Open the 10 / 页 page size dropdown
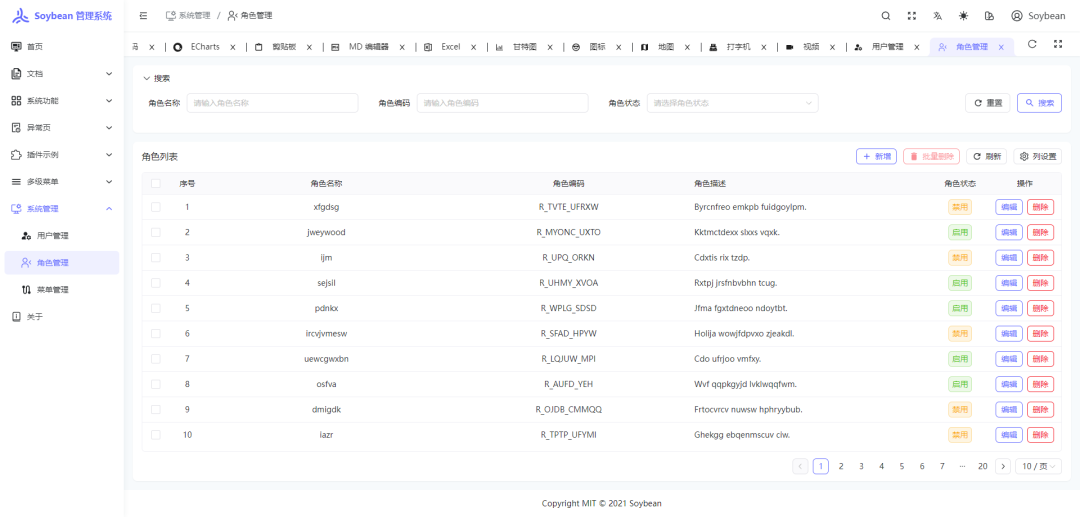The image size is (1080, 517). [1038, 466]
